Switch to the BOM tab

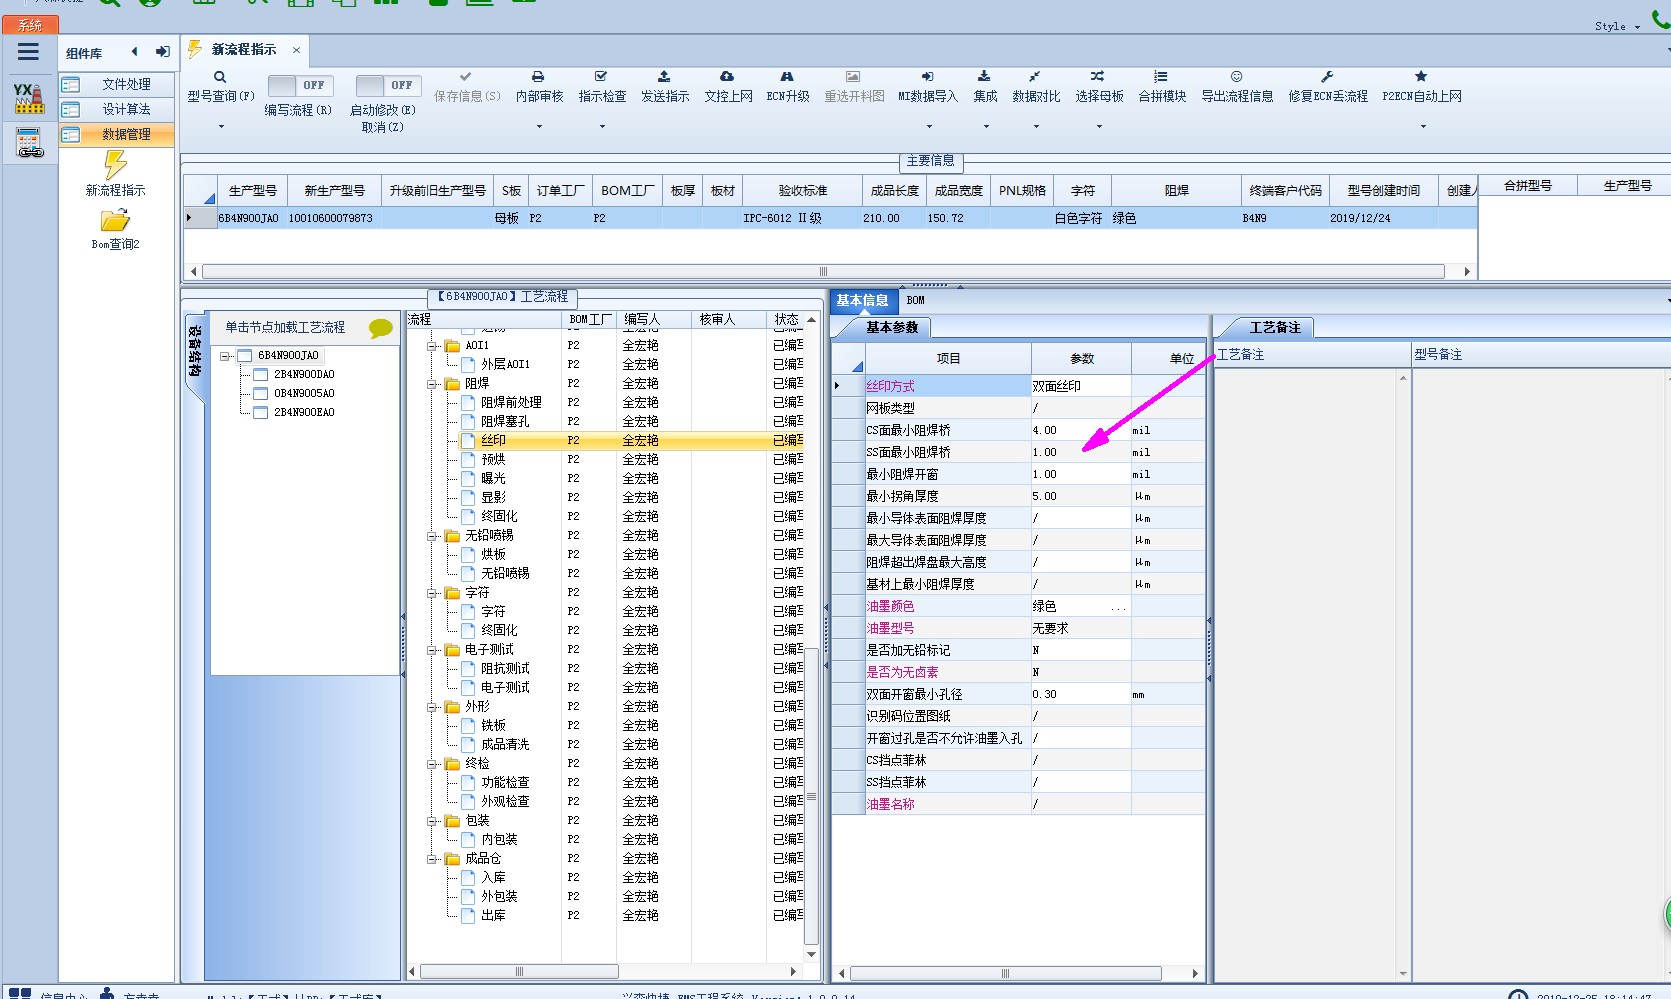pyautogui.click(x=916, y=300)
